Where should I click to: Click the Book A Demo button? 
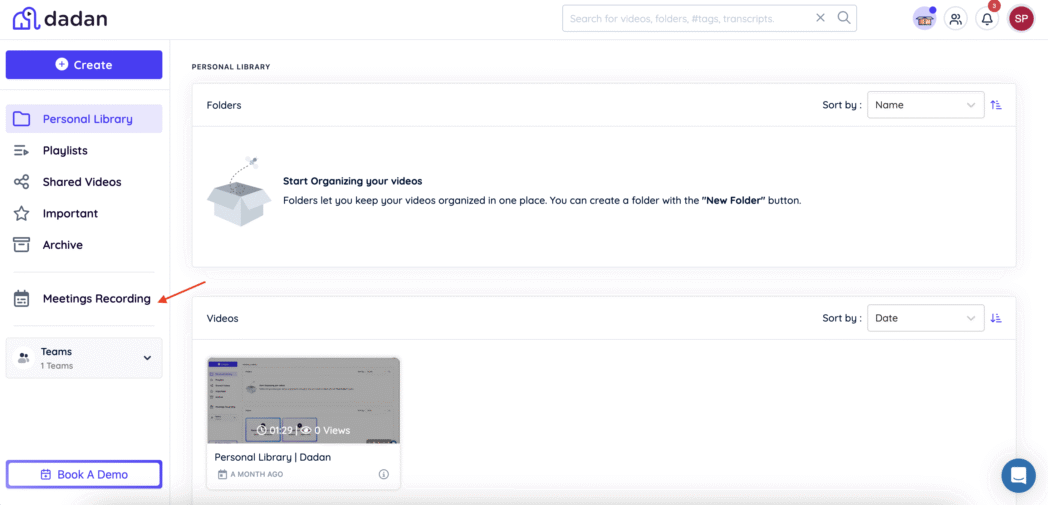(84, 474)
